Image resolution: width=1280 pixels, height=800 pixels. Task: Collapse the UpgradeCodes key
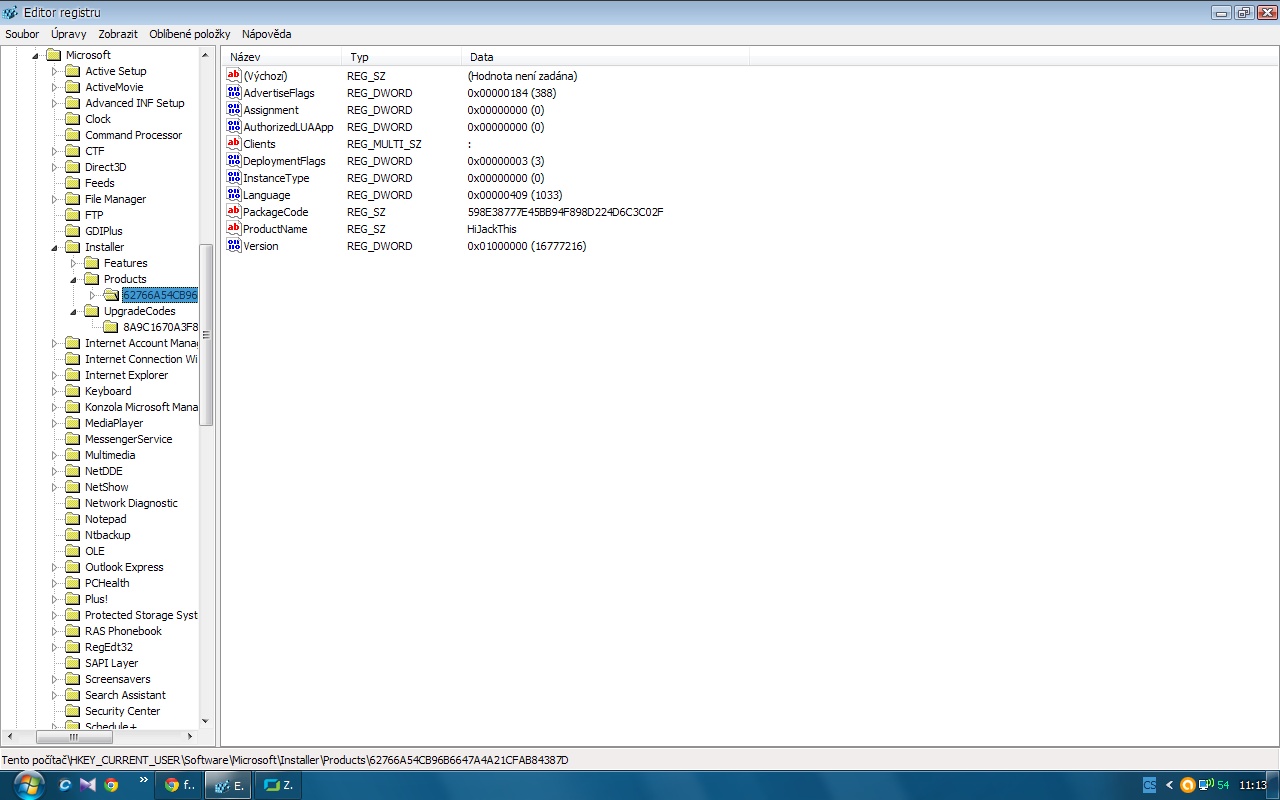coord(74,312)
